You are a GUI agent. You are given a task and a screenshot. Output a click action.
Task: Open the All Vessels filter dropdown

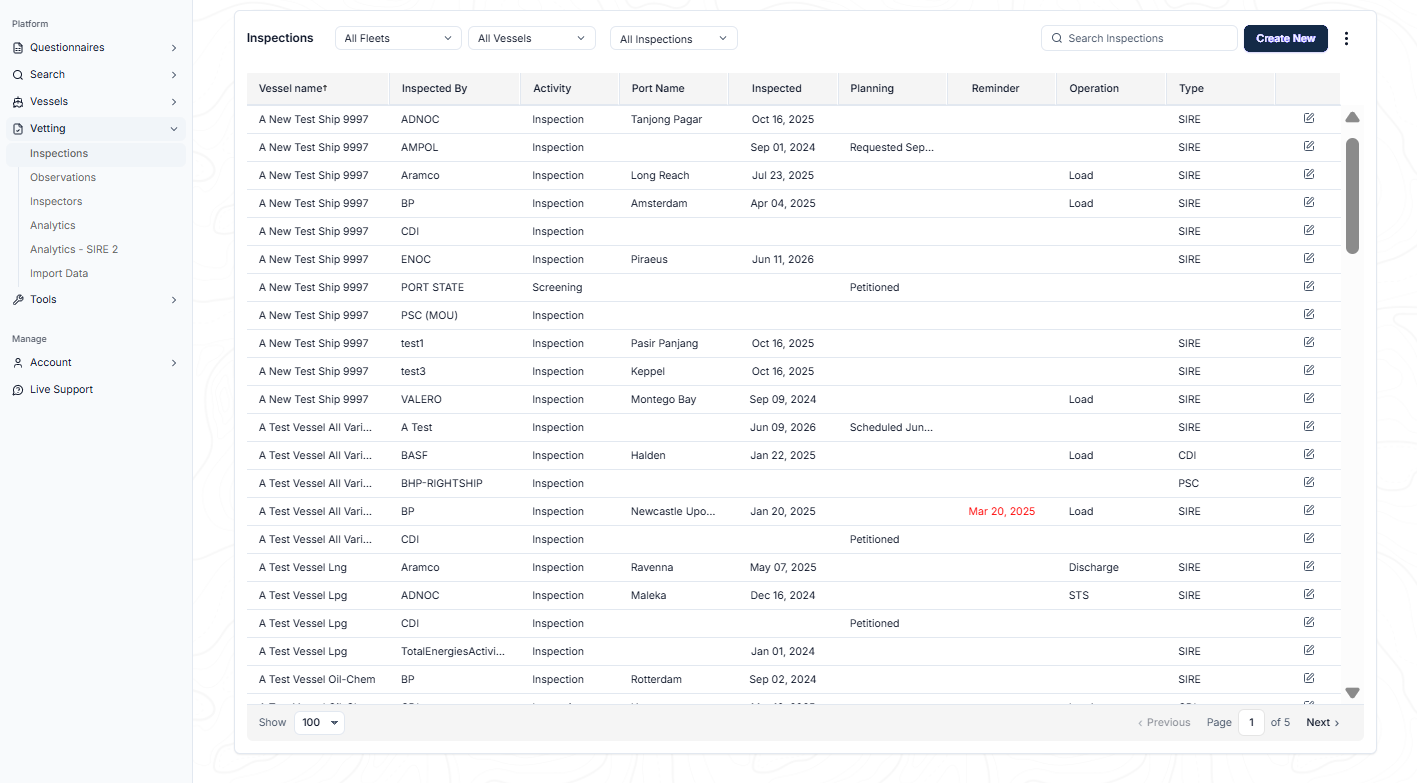point(531,38)
